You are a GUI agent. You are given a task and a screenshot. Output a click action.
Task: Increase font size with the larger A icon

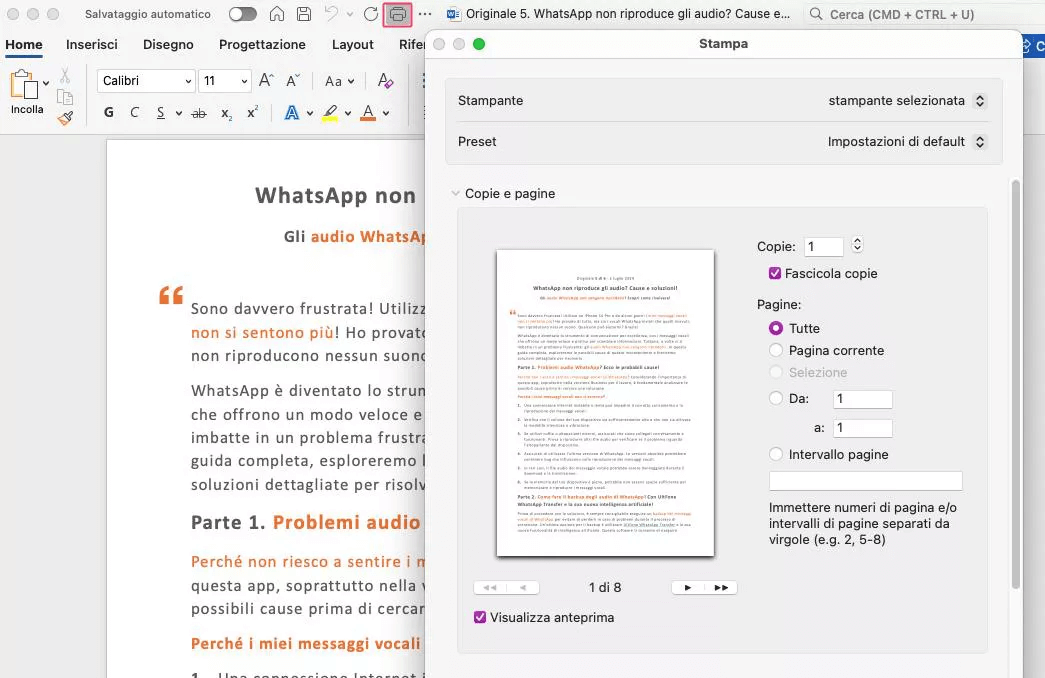pyautogui.click(x=266, y=81)
